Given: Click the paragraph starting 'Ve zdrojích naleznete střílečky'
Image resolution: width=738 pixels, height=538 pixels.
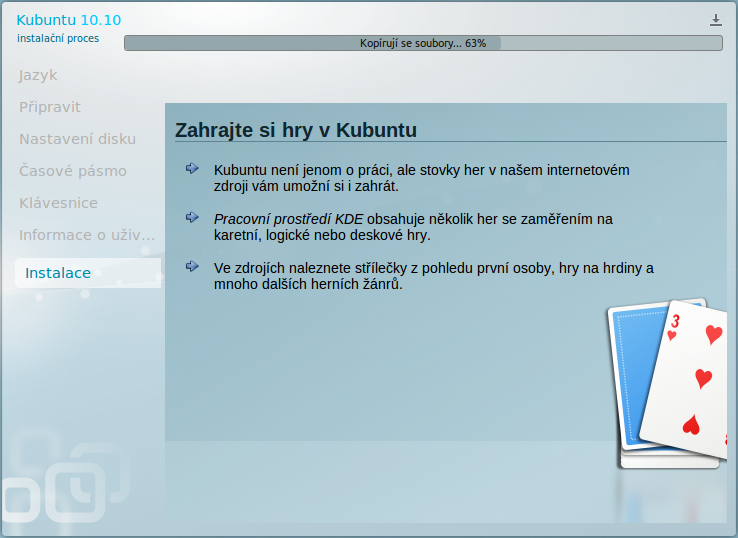Looking at the screenshot, I should (x=433, y=276).
